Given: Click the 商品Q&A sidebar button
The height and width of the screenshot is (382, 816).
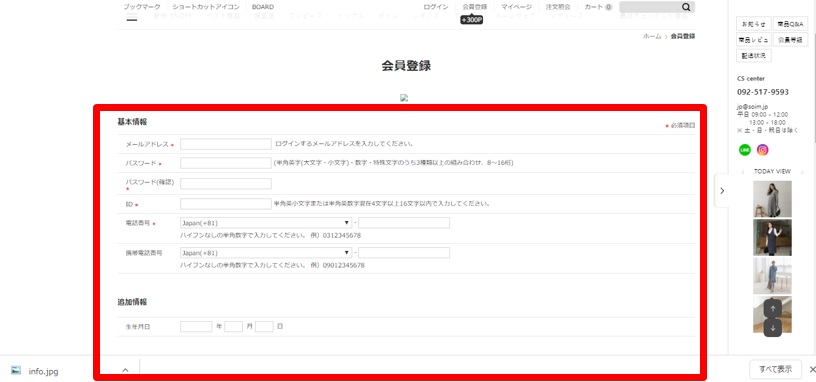Looking at the screenshot, I should pyautogui.click(x=790, y=24).
